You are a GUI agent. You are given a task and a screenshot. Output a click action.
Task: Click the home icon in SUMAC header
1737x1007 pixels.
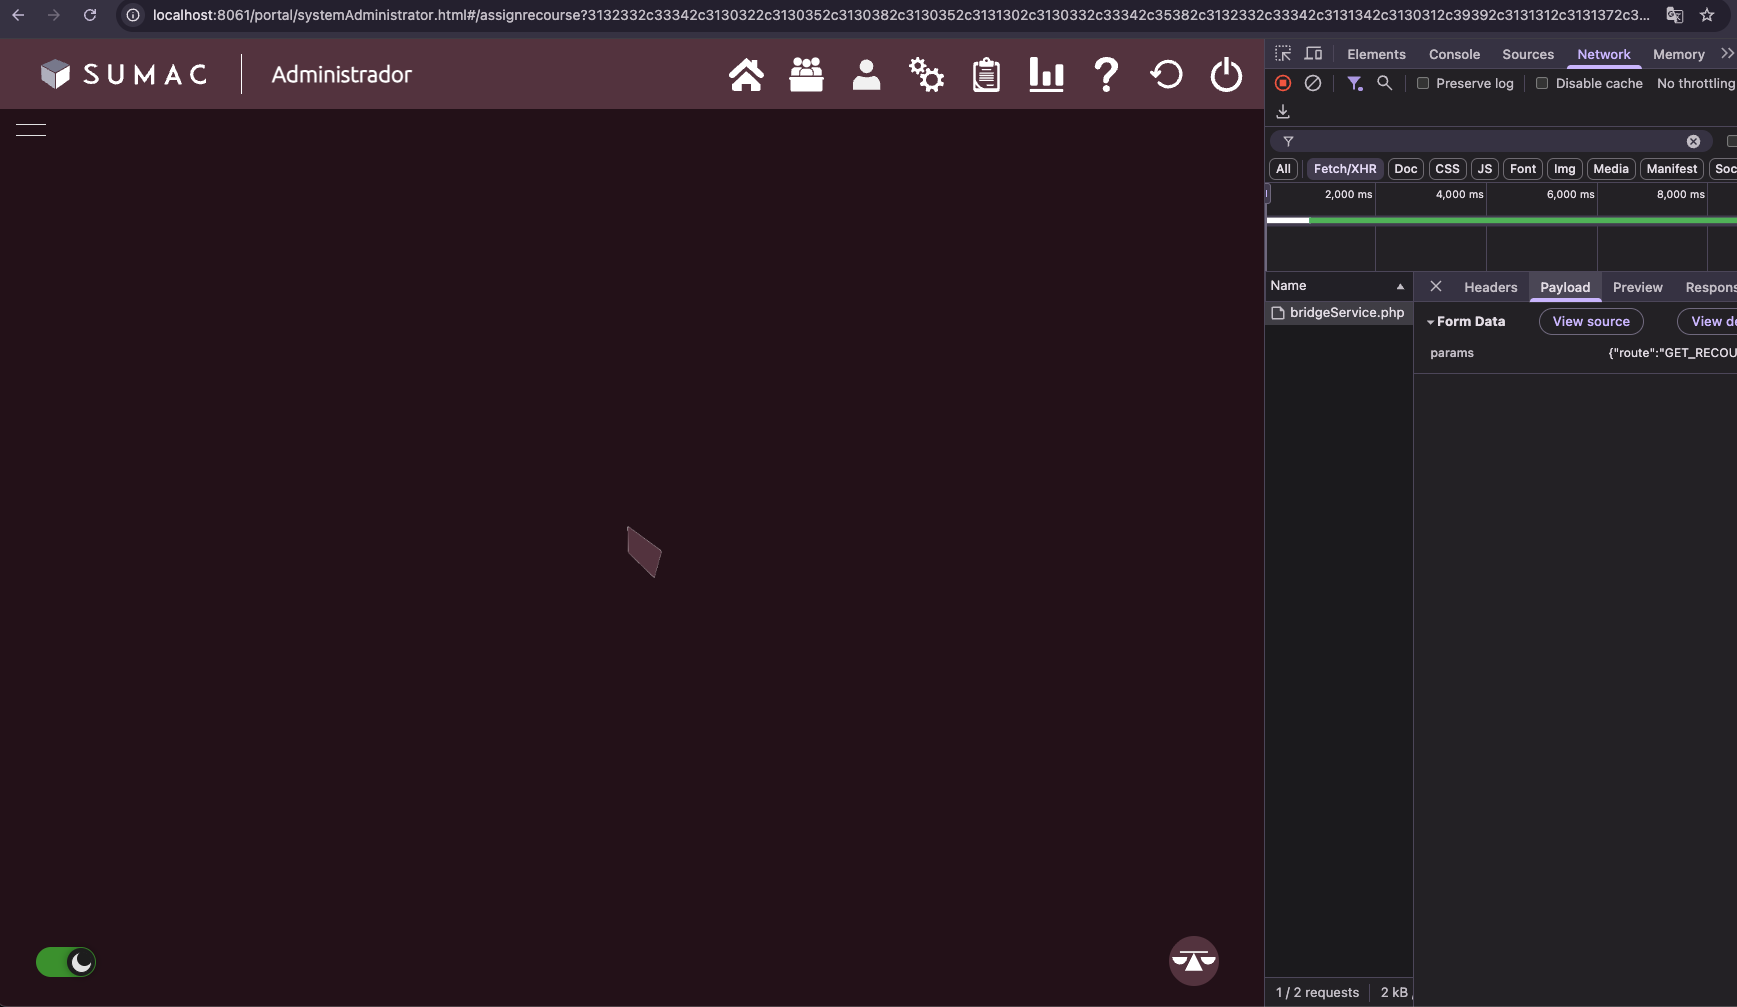[746, 75]
